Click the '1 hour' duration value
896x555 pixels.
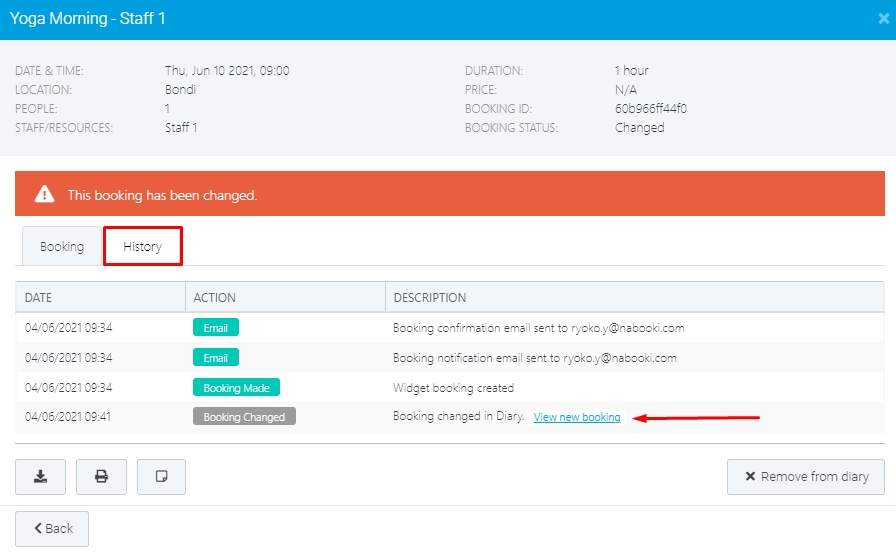631,70
